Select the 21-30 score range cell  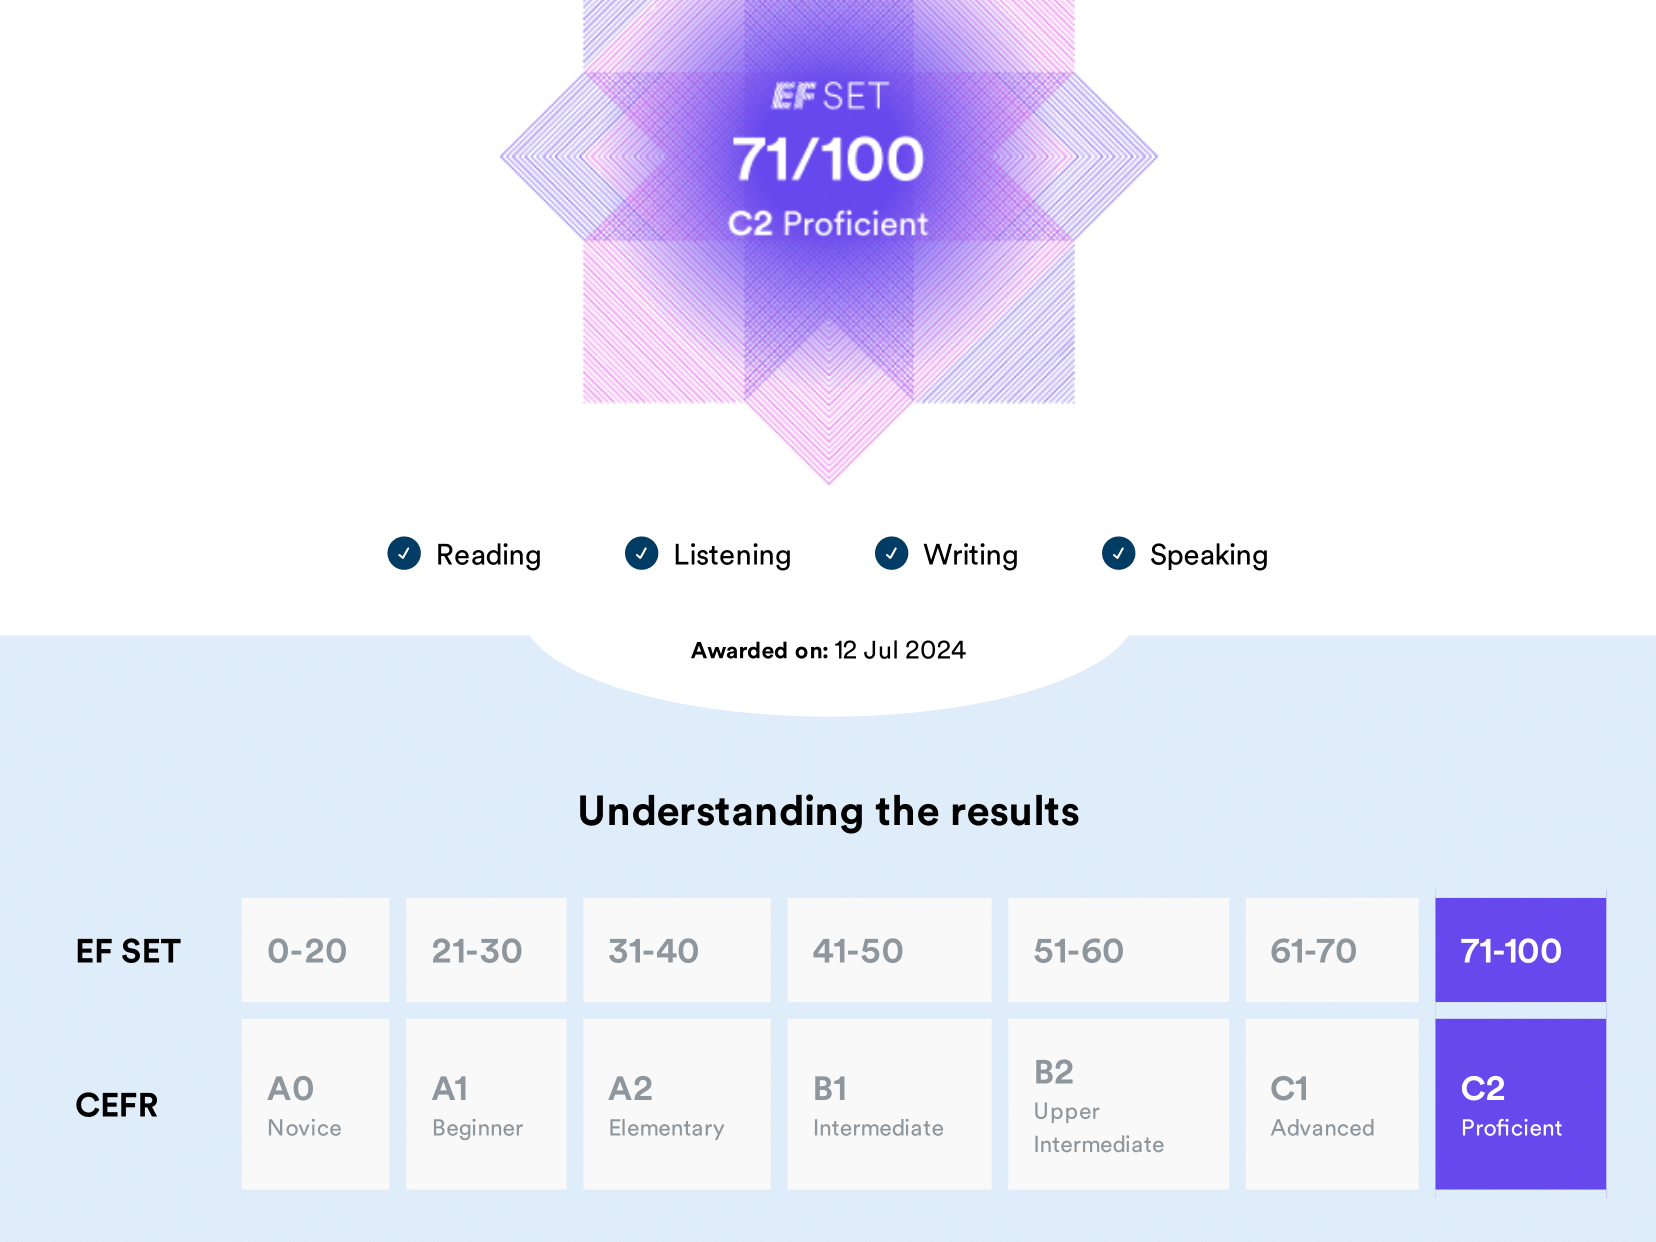(486, 950)
